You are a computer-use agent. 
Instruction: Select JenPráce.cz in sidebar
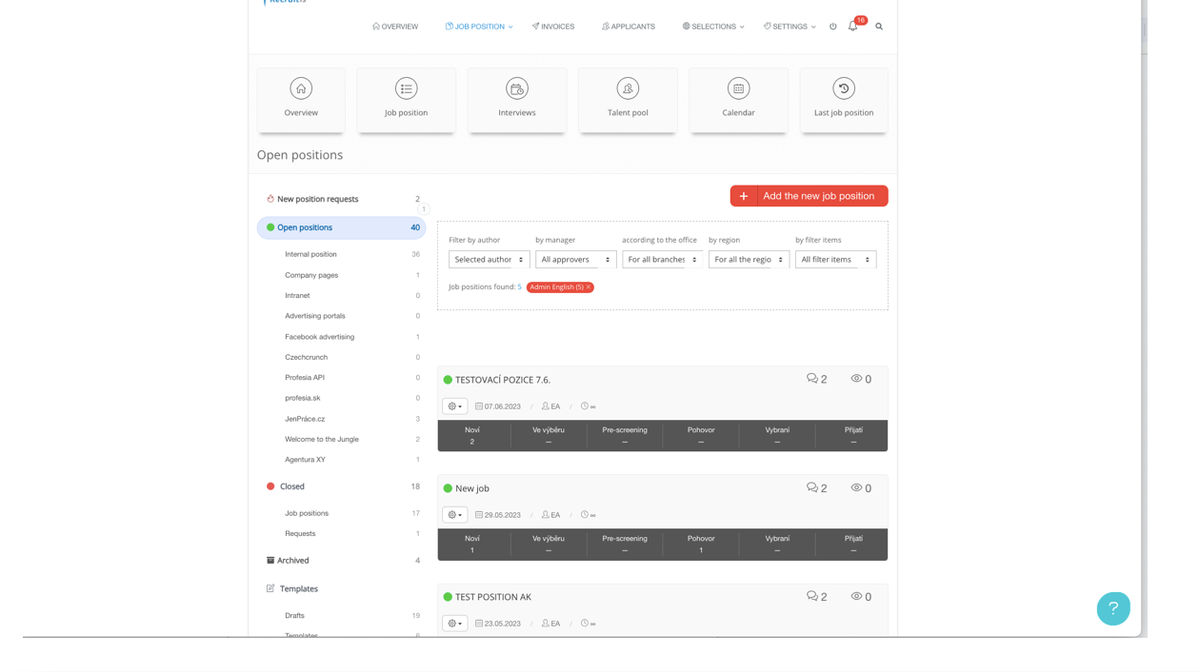click(305, 419)
